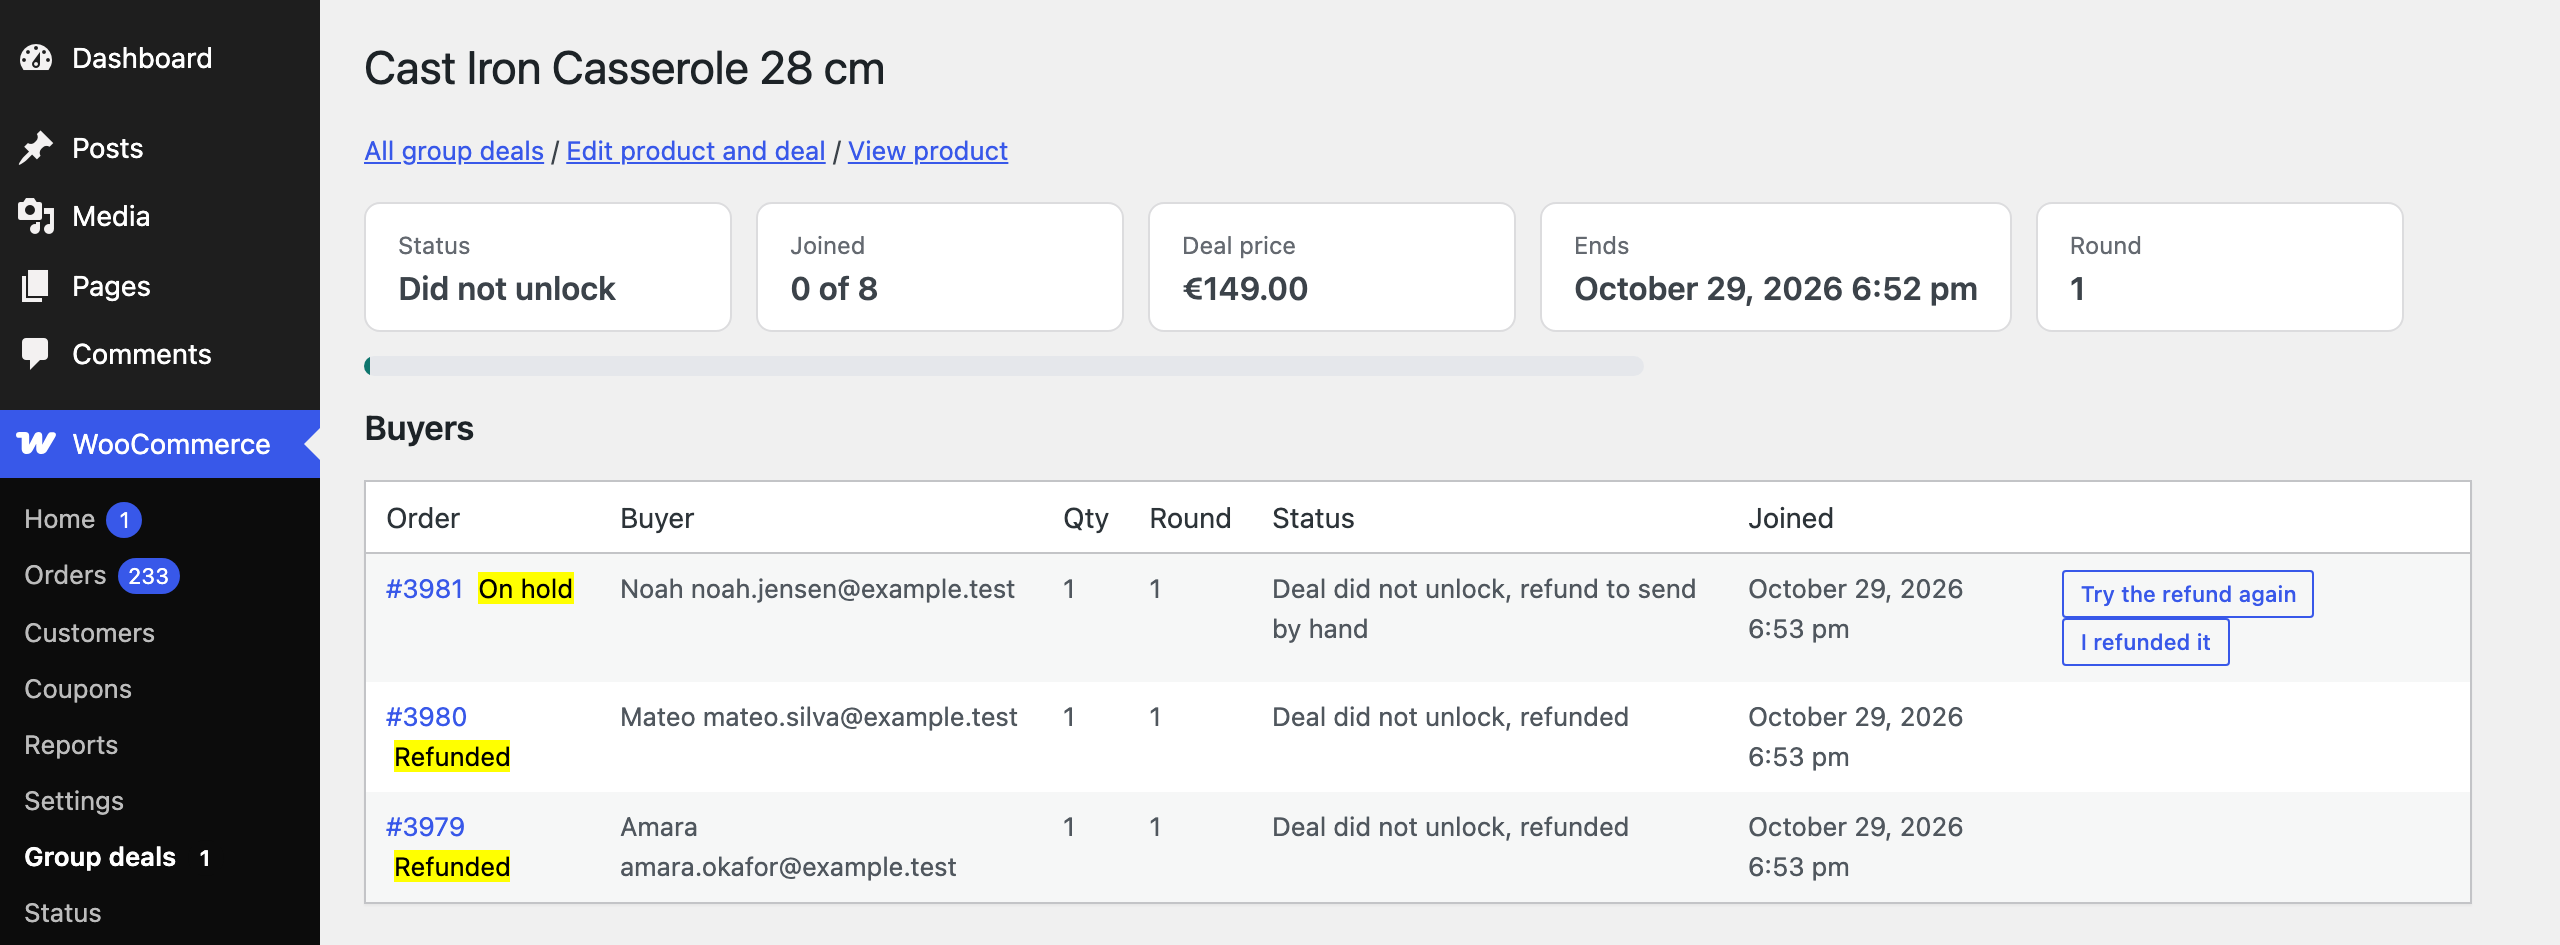The image size is (2560, 945).
Task: Click the Home notification badge showing 1
Action: click(x=124, y=520)
